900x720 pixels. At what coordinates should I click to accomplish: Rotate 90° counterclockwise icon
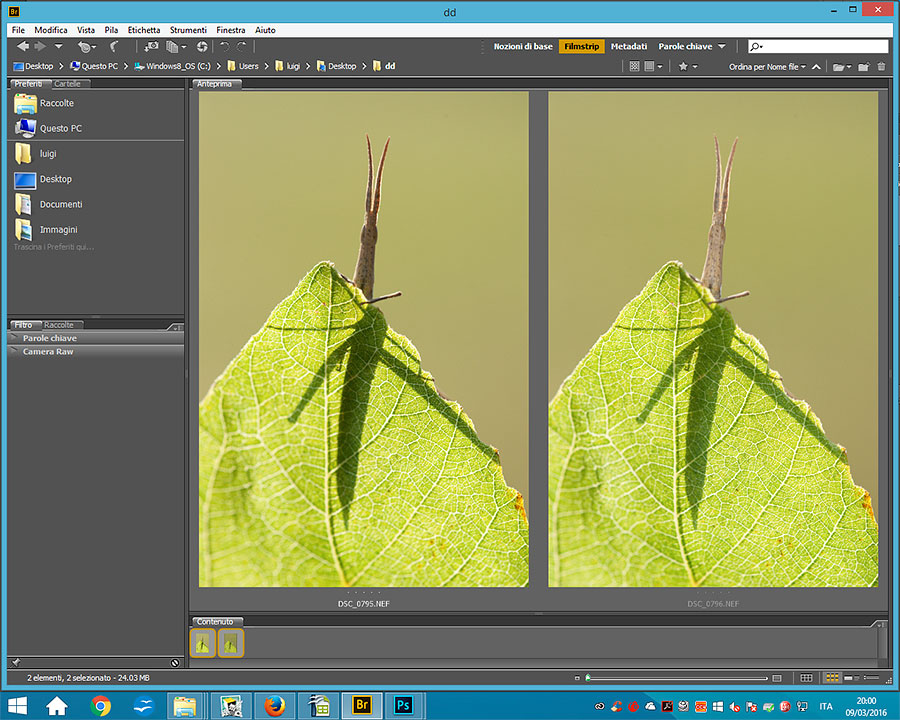pos(224,47)
